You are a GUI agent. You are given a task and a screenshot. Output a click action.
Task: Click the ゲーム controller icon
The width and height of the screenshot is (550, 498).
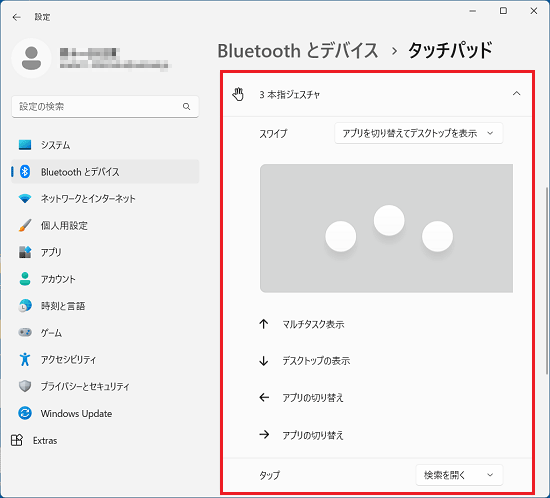(25, 332)
